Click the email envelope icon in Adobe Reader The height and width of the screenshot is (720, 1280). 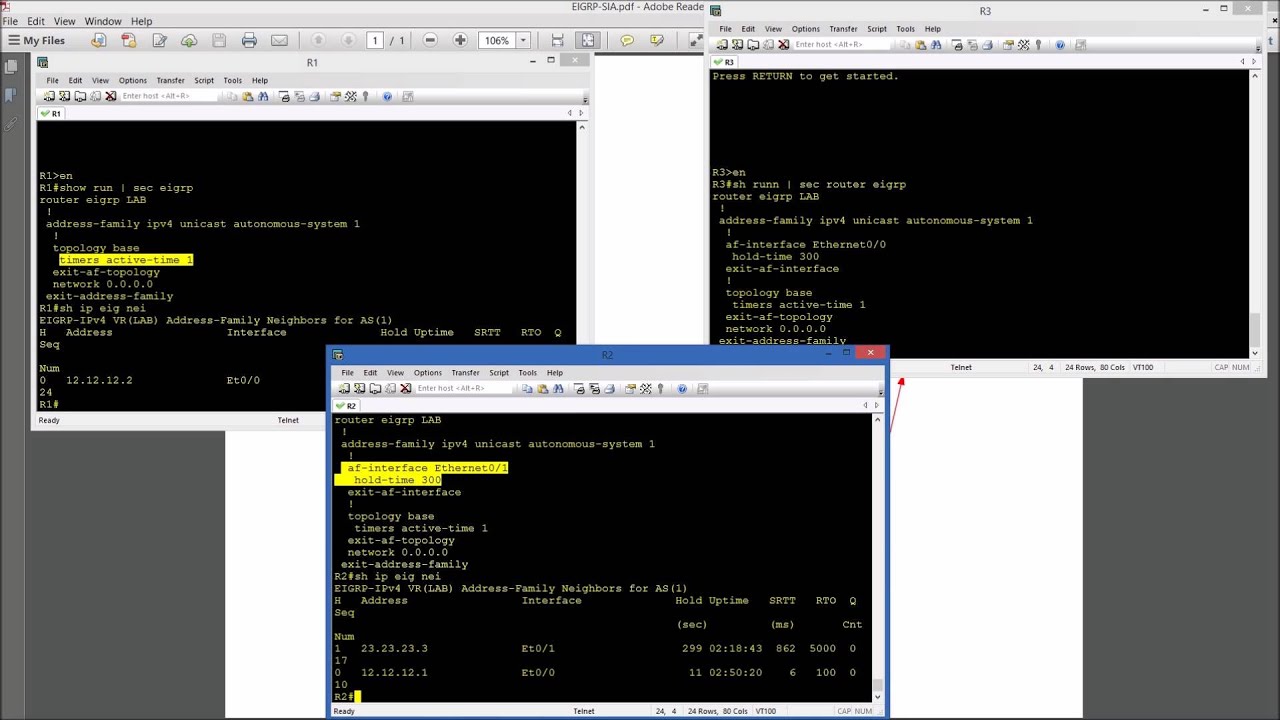[279, 40]
